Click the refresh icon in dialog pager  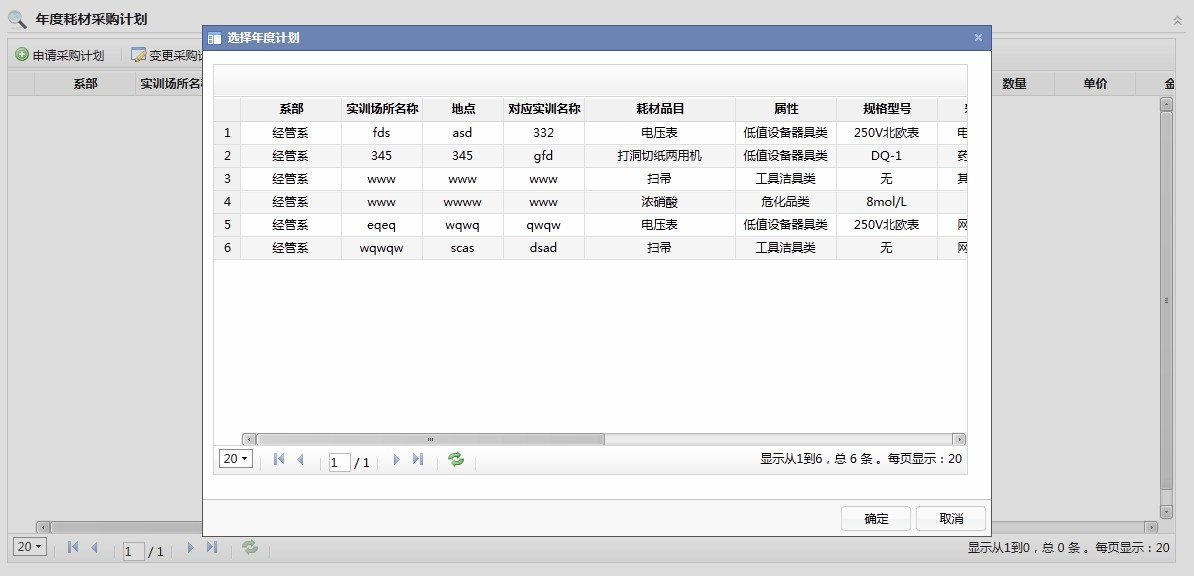click(x=456, y=460)
